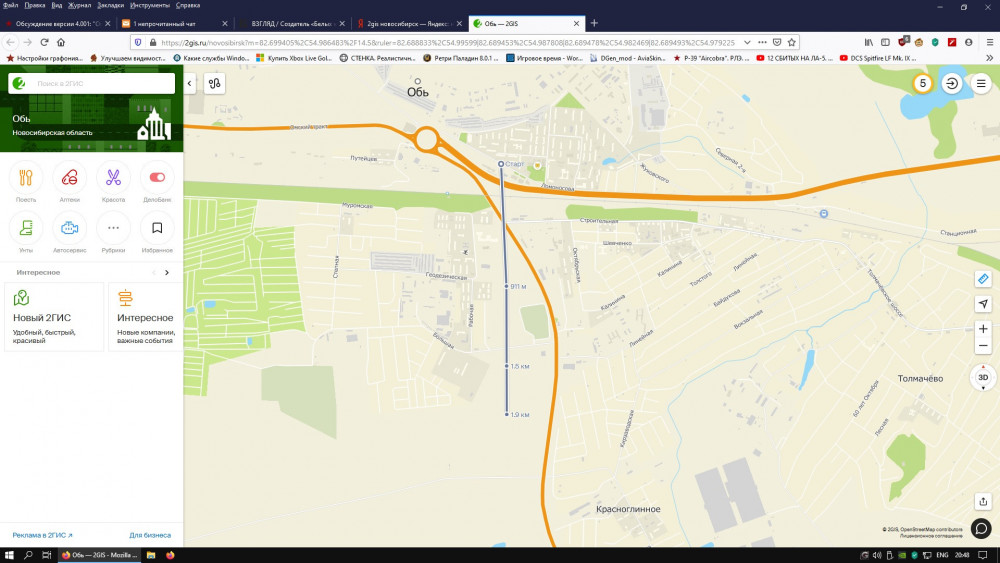The width and height of the screenshot is (1000, 563).
Task: Click the geolocation arrow button
Action: click(x=983, y=304)
